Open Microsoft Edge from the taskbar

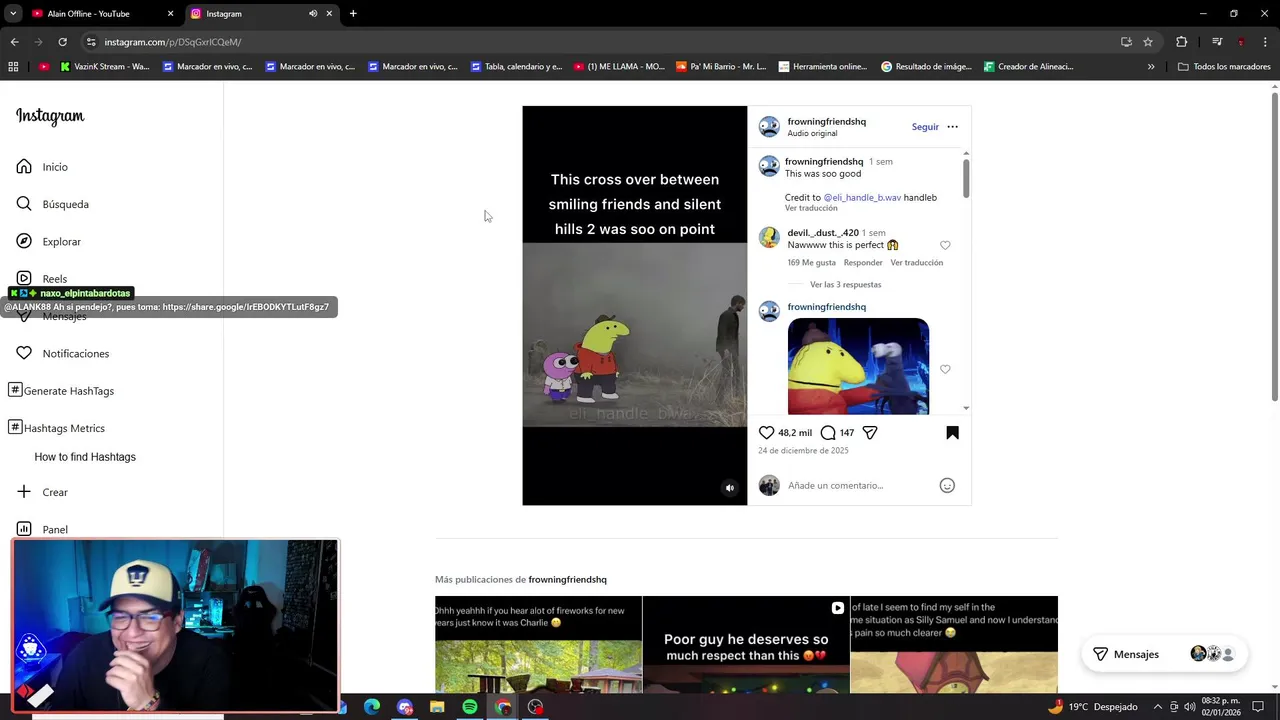(x=372, y=707)
